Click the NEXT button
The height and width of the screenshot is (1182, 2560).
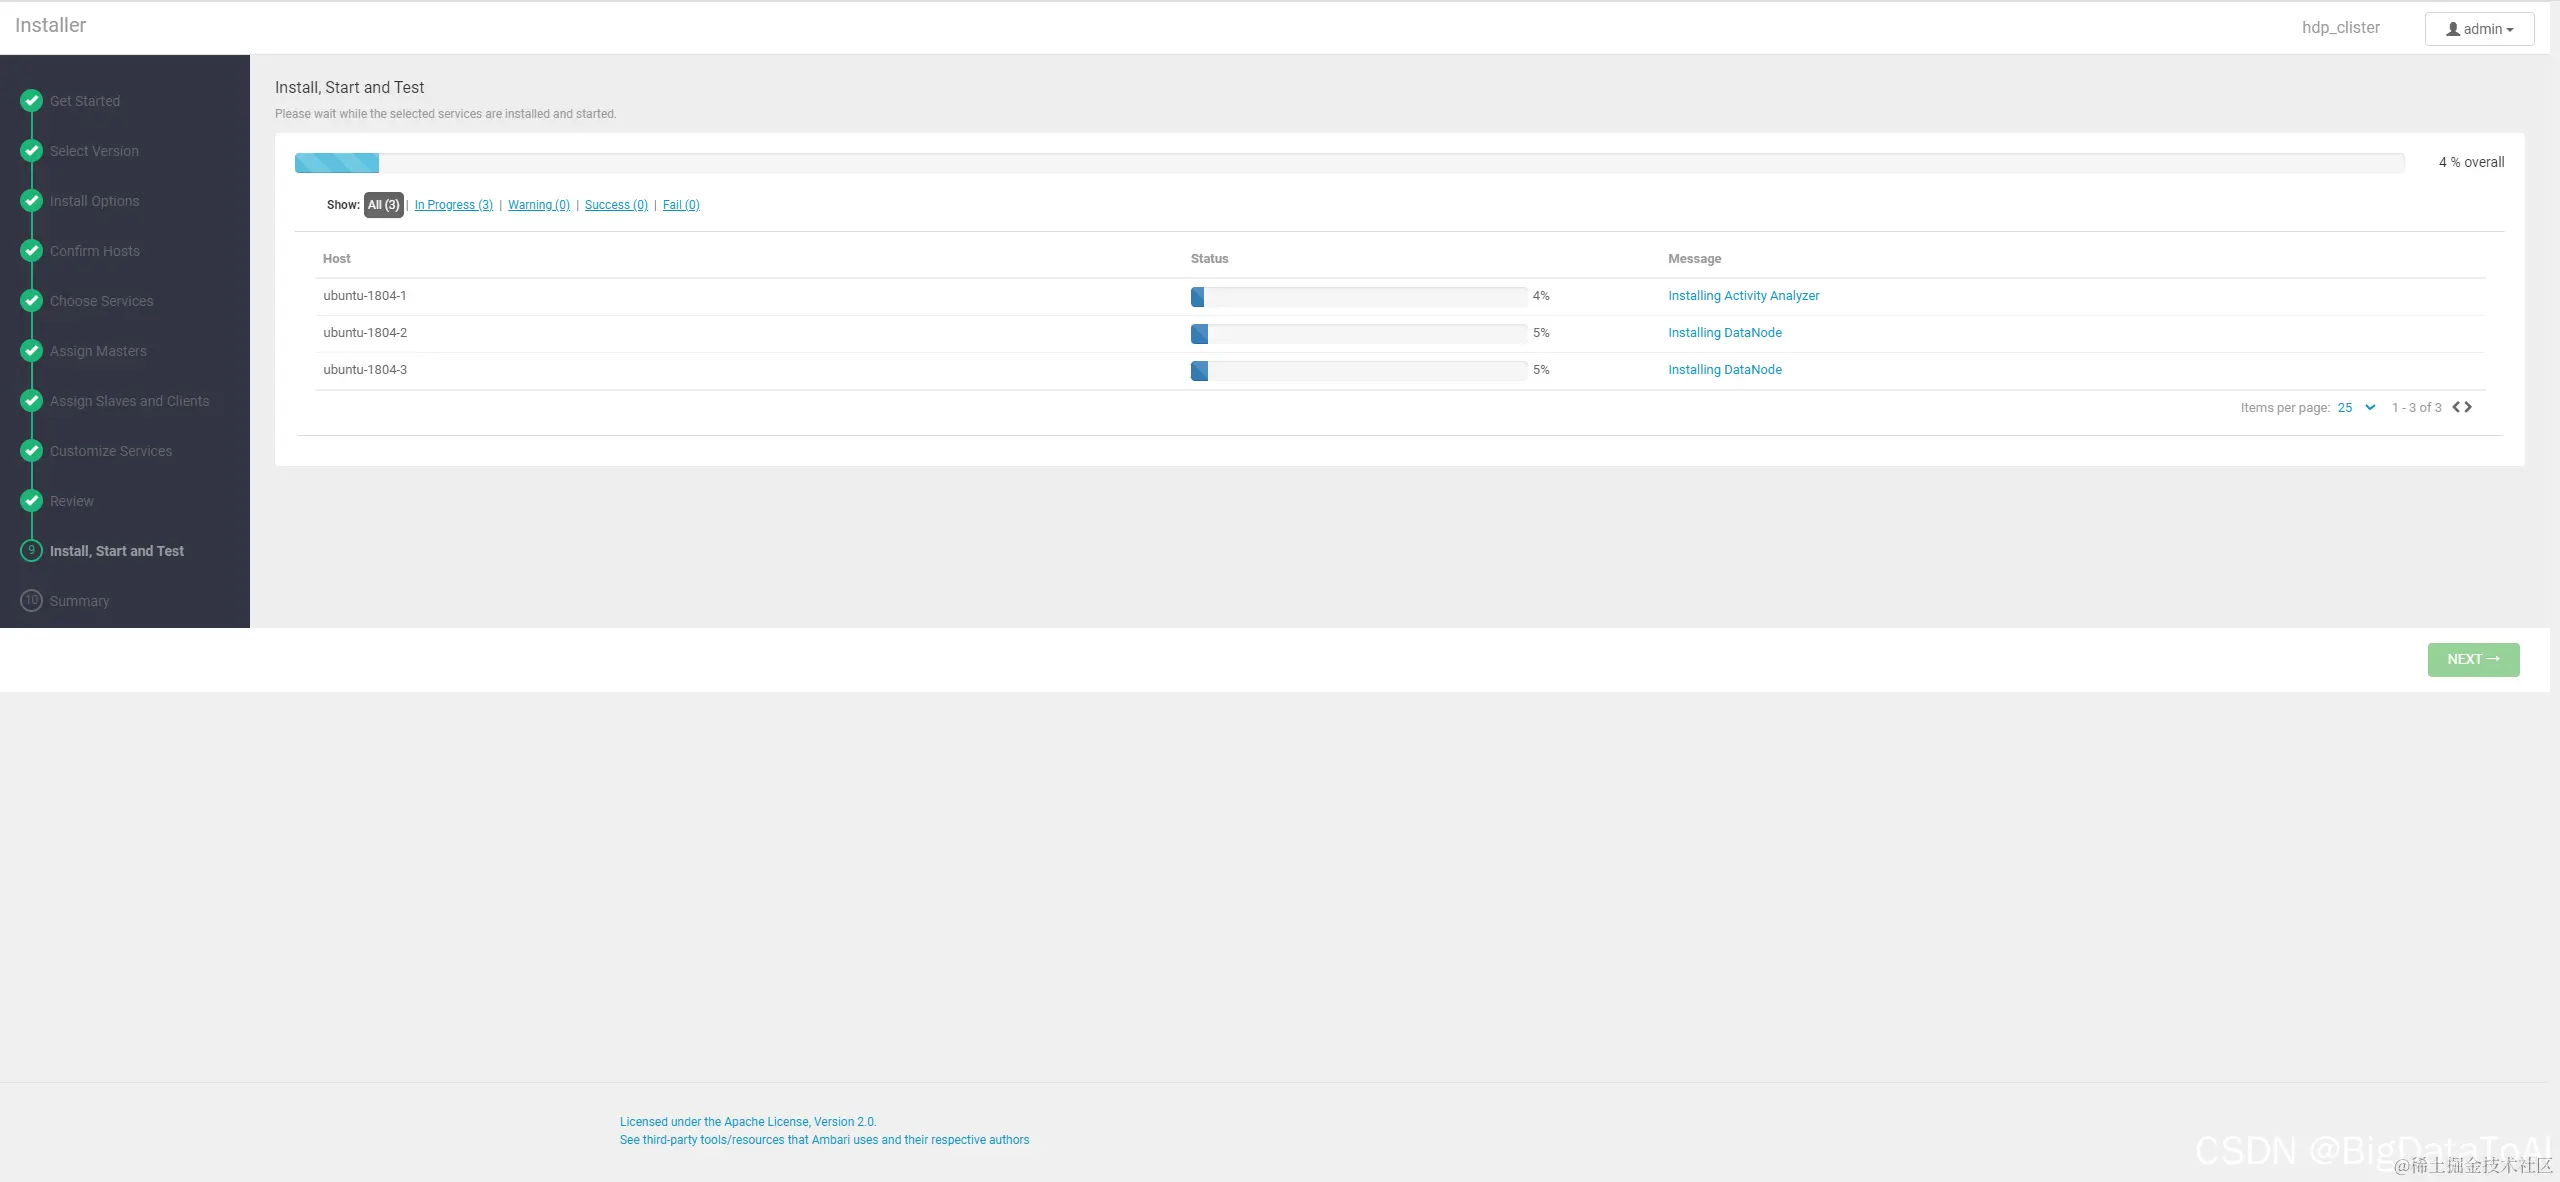(2473, 660)
